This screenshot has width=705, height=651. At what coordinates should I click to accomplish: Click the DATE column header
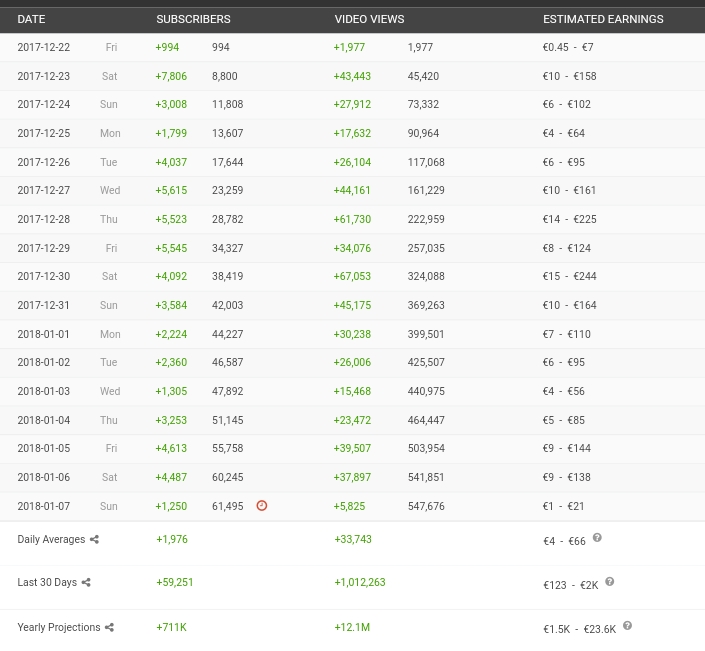point(31,19)
